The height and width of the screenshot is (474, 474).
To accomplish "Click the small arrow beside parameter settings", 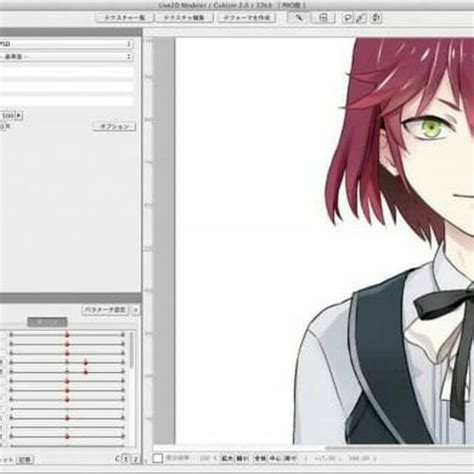I will pos(136,310).
